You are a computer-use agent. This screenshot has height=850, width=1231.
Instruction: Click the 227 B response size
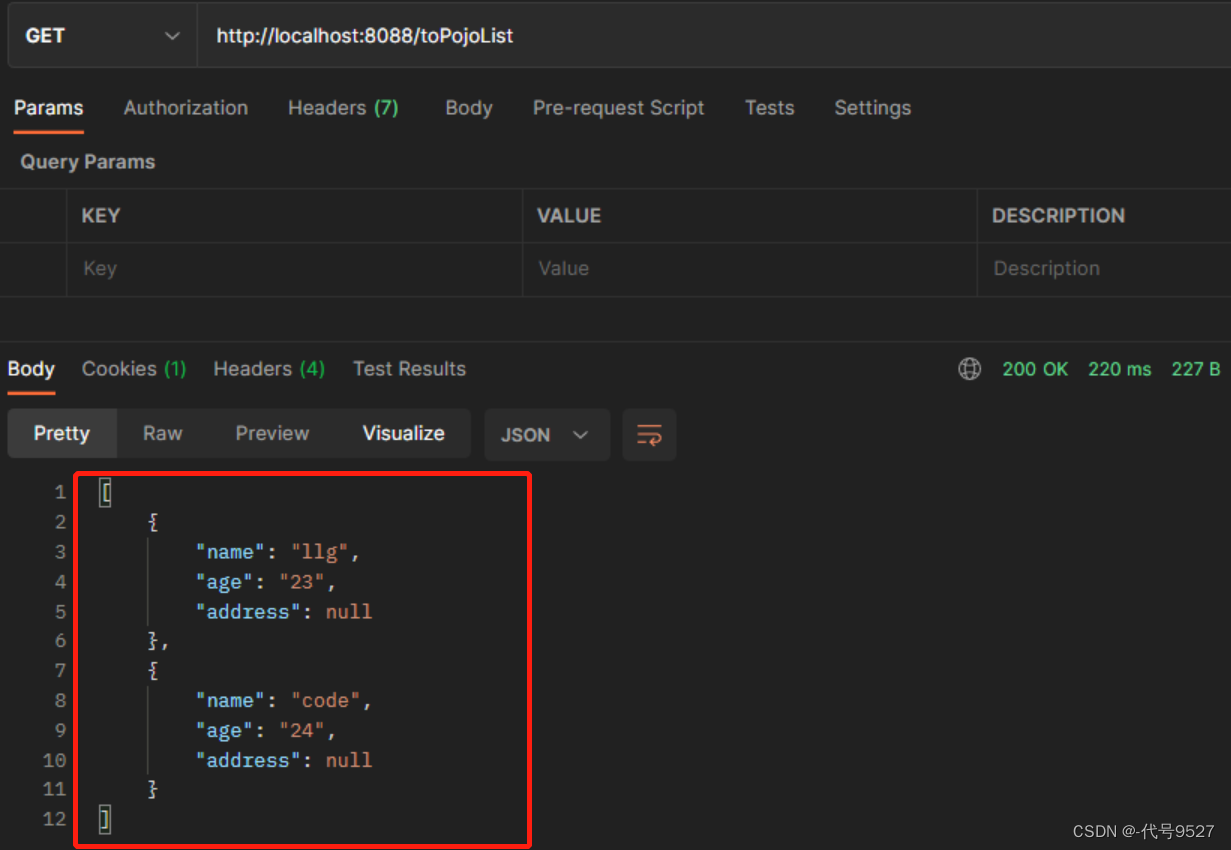1195,369
